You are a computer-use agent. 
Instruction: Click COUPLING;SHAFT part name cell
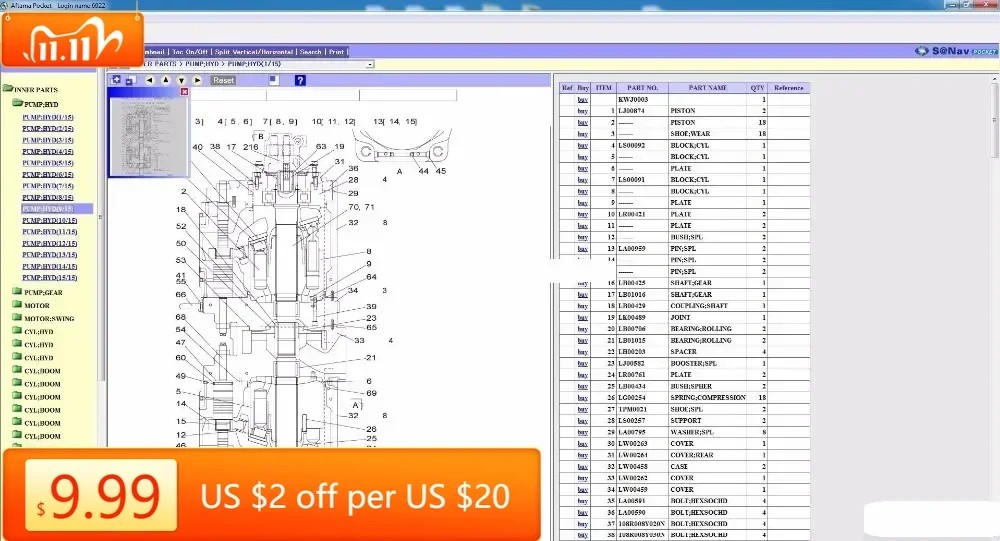pos(707,306)
